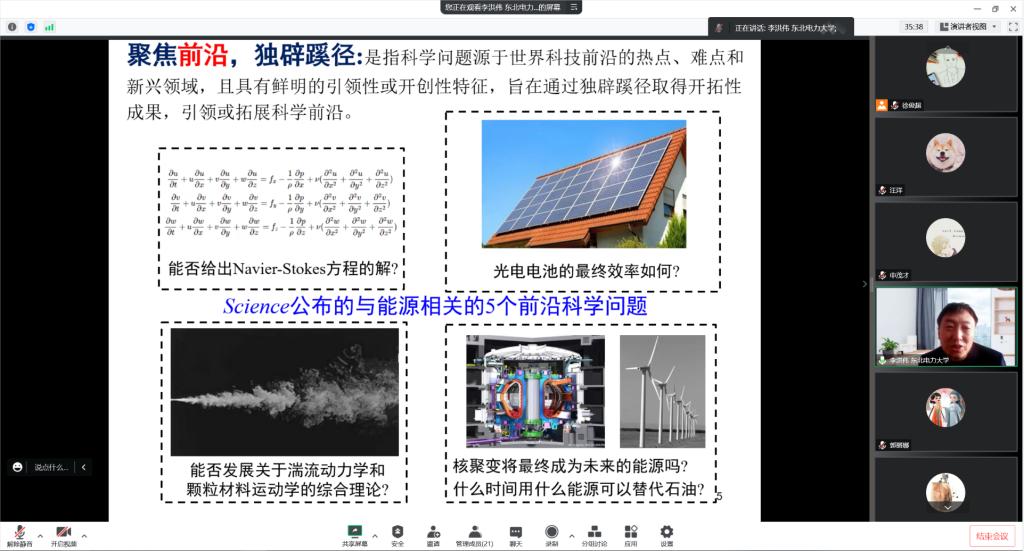Image resolution: width=1024 pixels, height=551 pixels.
Task: Open the Apps (应用) icon
Action: pos(631,533)
